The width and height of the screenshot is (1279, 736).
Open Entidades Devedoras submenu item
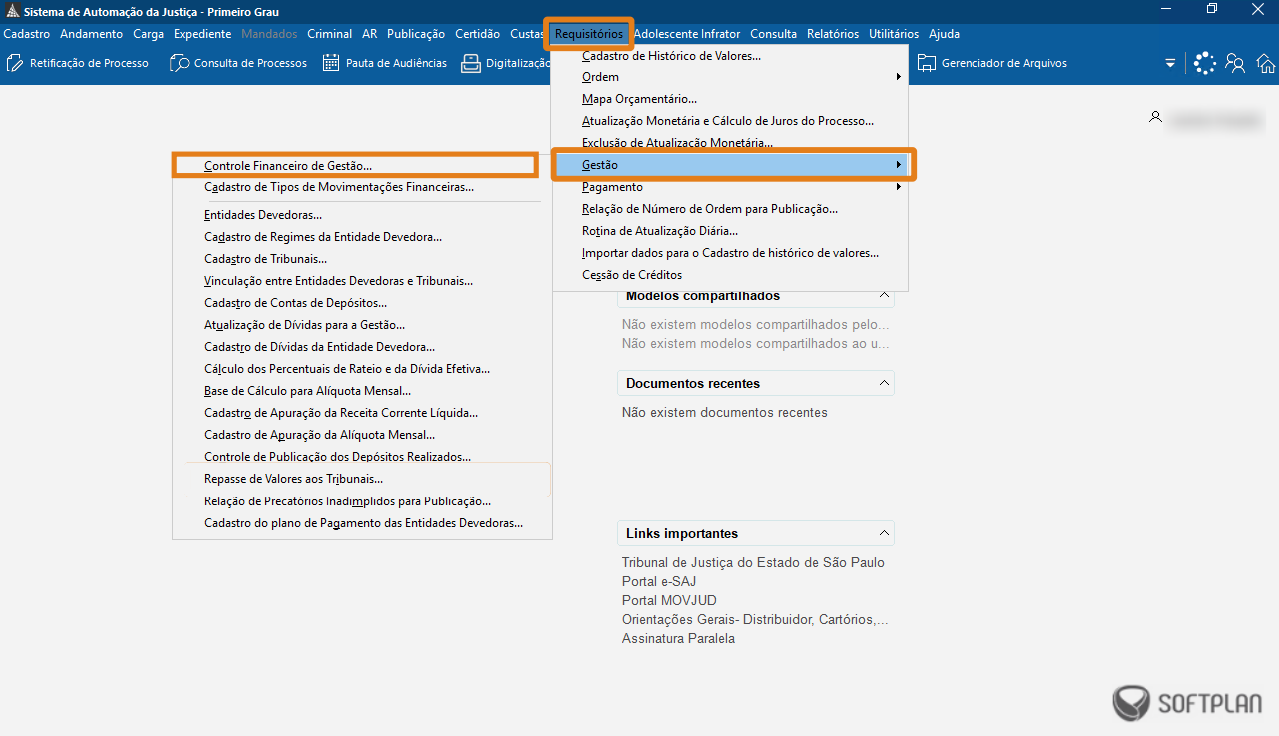pyautogui.click(x=362, y=215)
